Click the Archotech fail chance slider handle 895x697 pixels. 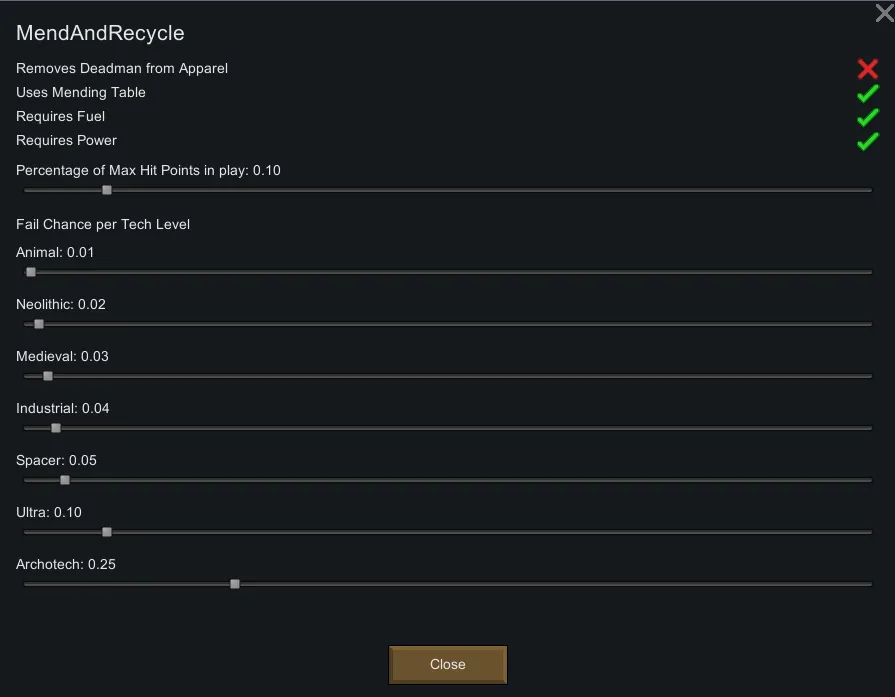point(235,584)
